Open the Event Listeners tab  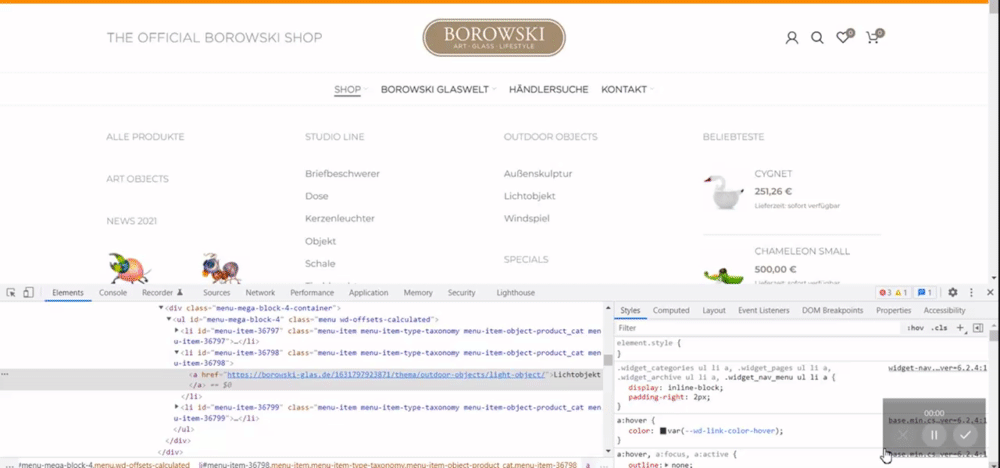[763, 311]
